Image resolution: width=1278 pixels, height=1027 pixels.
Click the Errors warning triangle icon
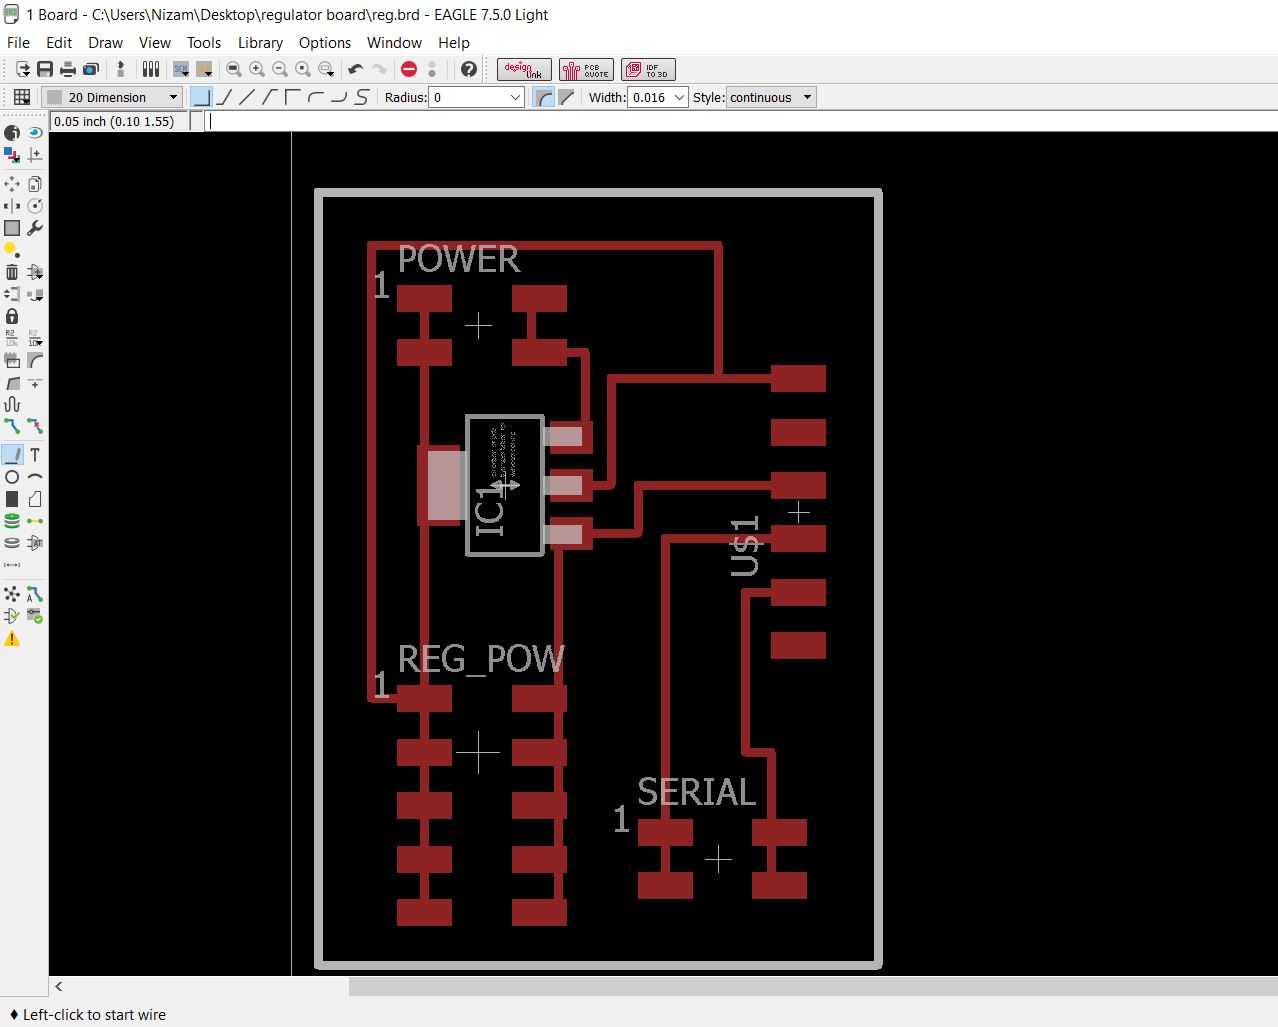click(12, 638)
